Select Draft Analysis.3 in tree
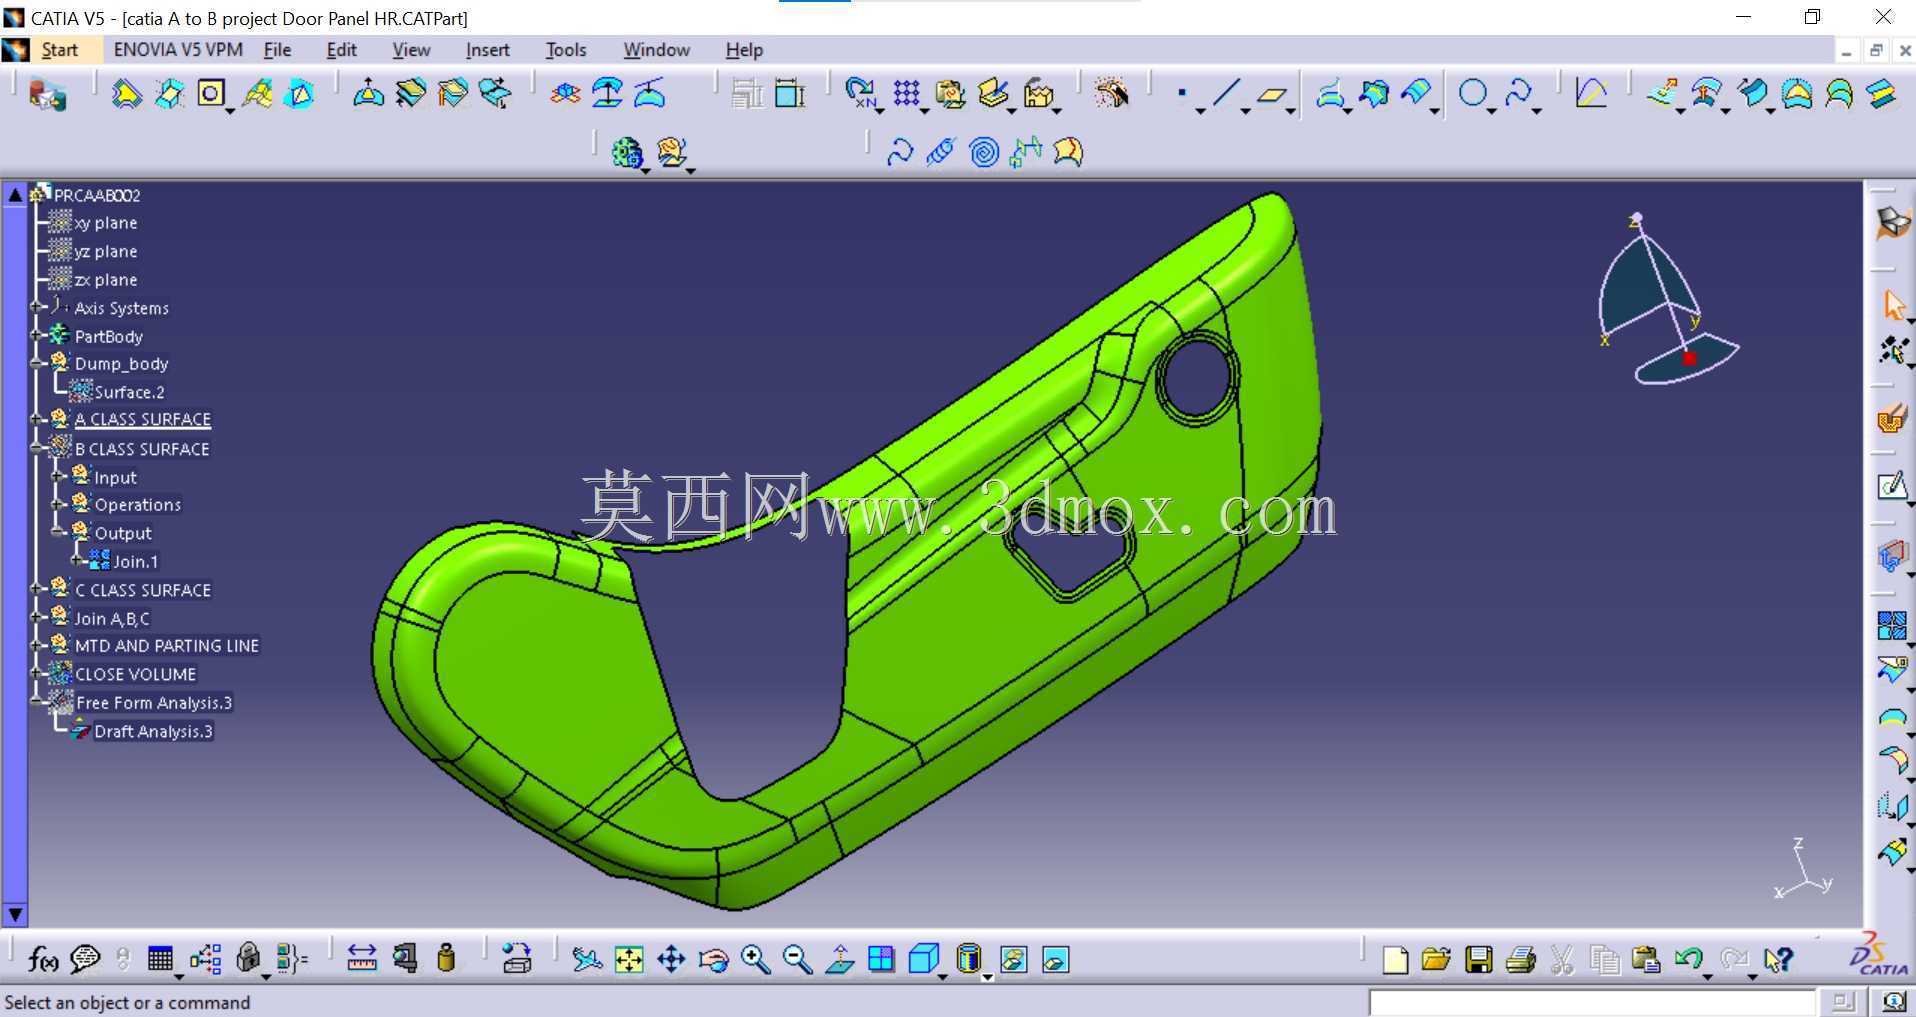1916x1017 pixels. 153,731
